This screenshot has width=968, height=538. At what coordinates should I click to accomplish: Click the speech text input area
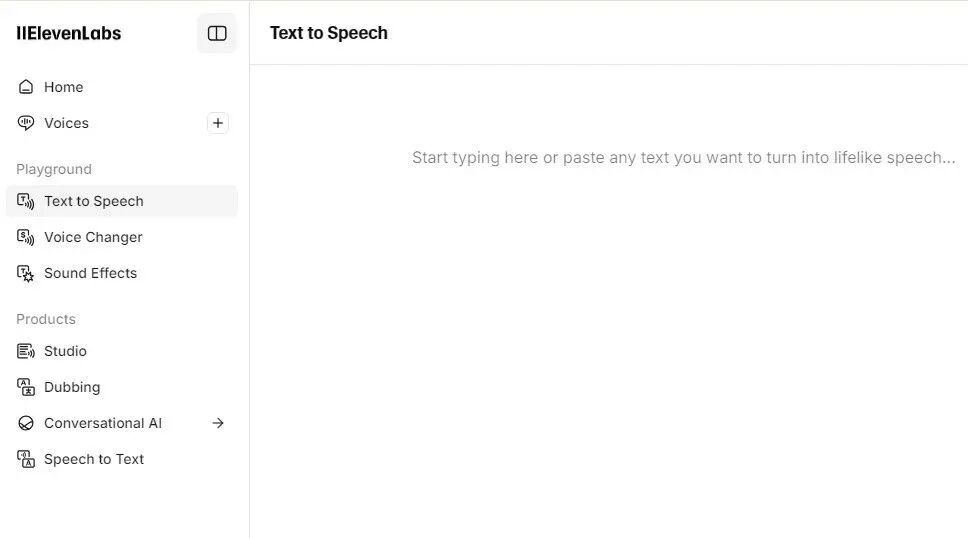[683, 158]
